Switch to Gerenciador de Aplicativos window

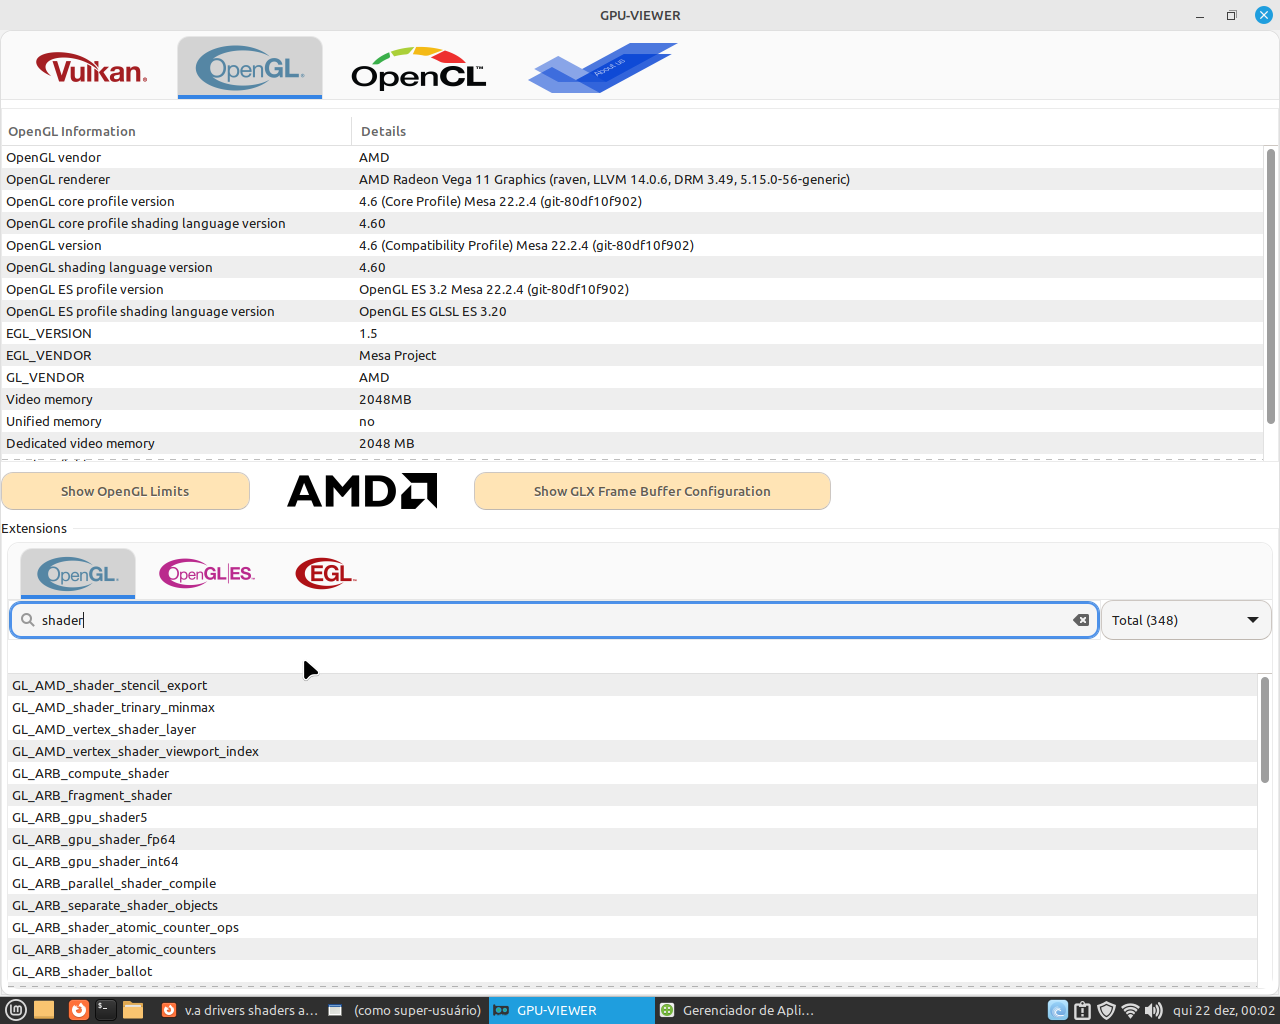pyautogui.click(x=738, y=1010)
